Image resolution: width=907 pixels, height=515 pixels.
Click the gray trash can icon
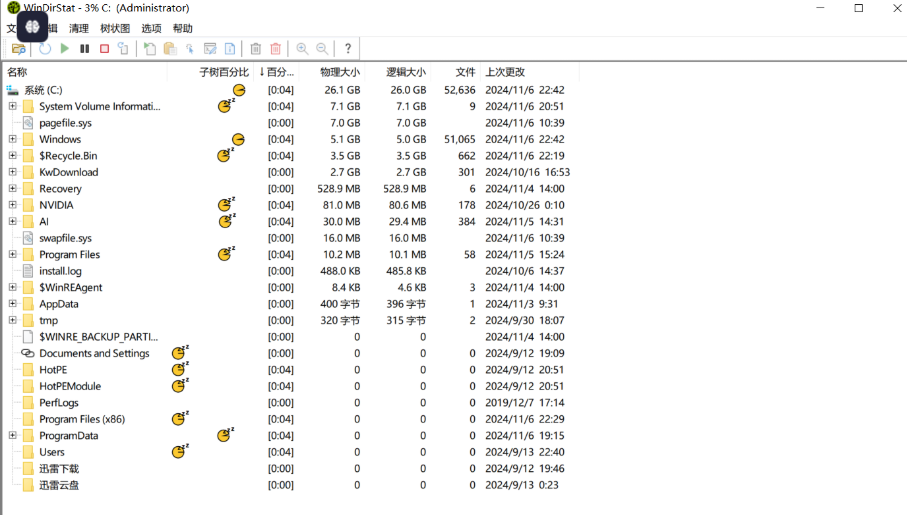click(x=256, y=49)
